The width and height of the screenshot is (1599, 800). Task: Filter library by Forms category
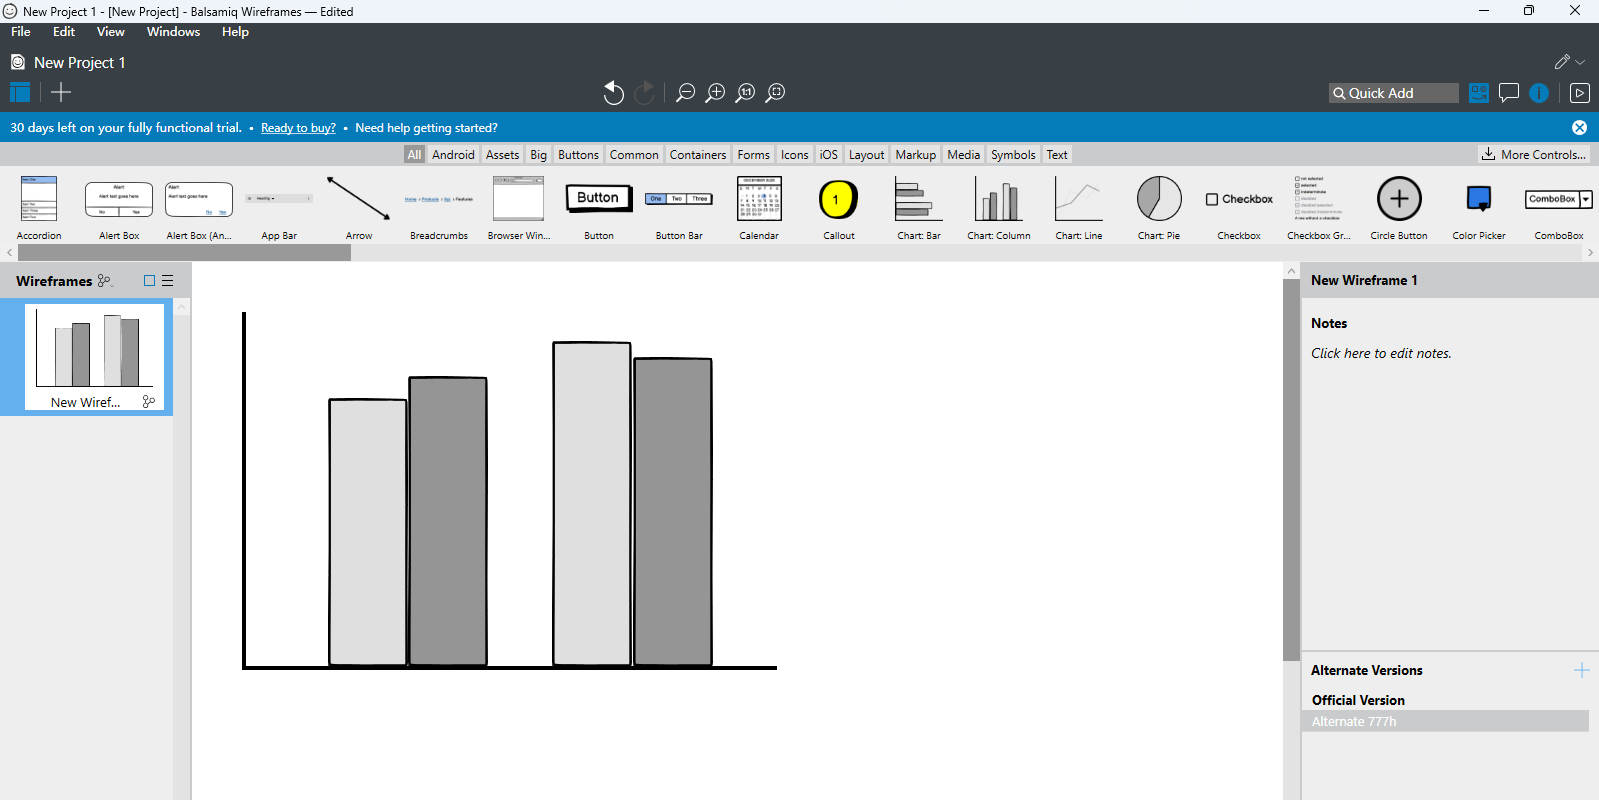(x=753, y=155)
